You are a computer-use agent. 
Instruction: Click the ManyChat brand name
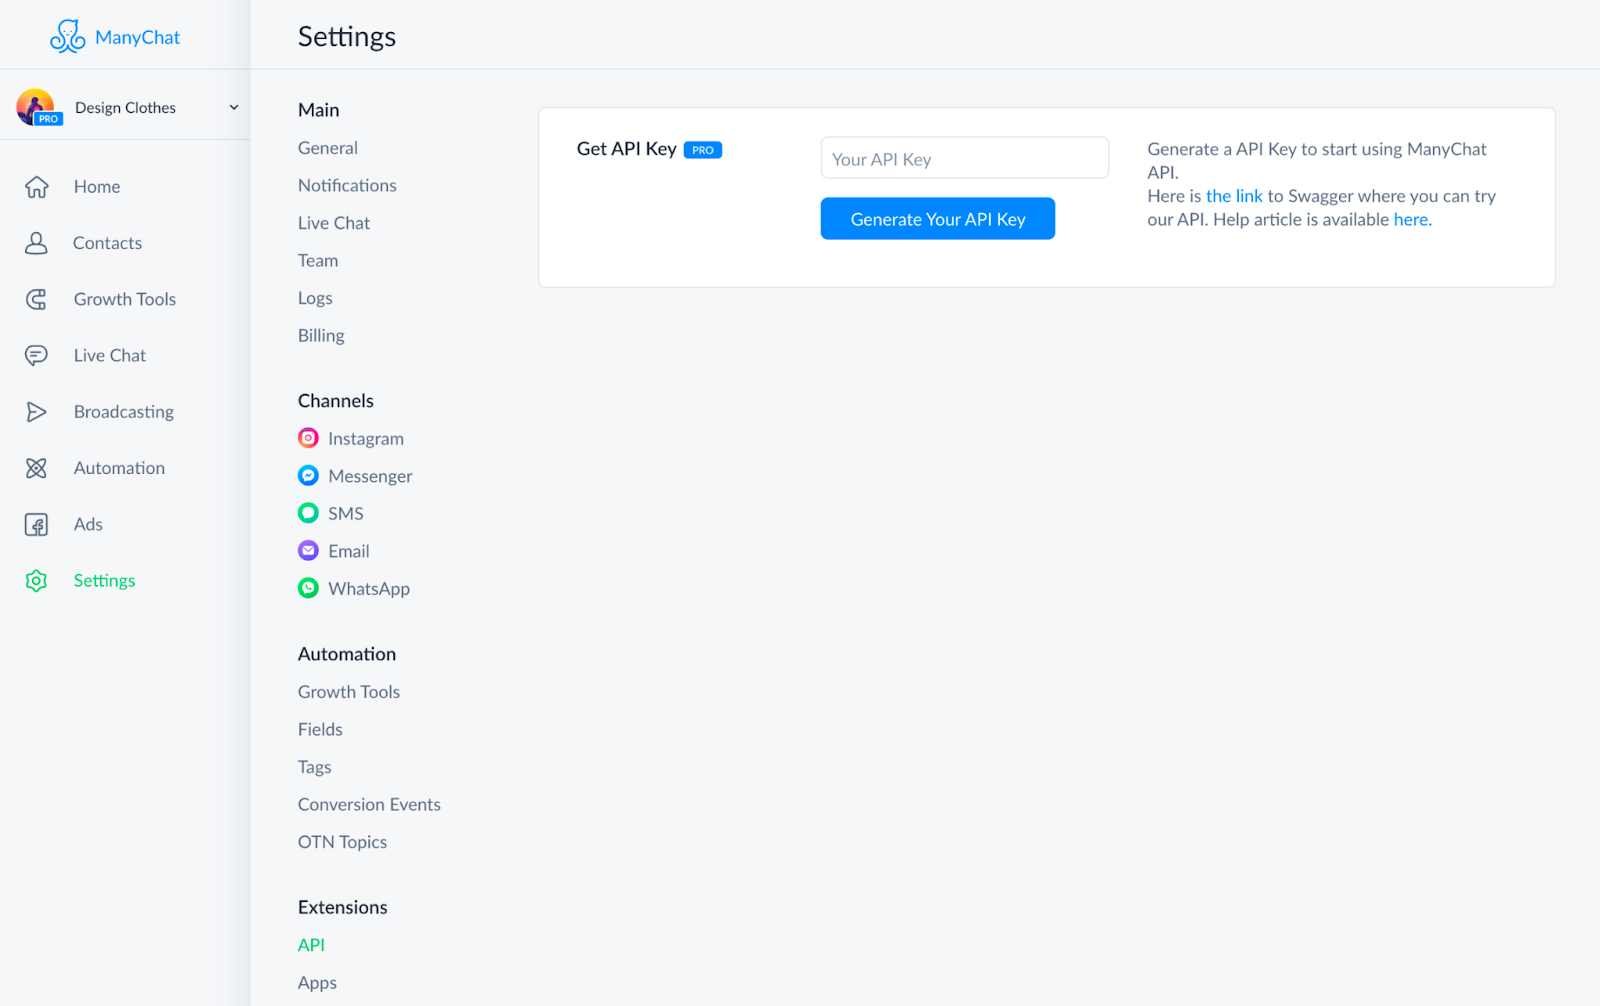pyautogui.click(x=138, y=38)
